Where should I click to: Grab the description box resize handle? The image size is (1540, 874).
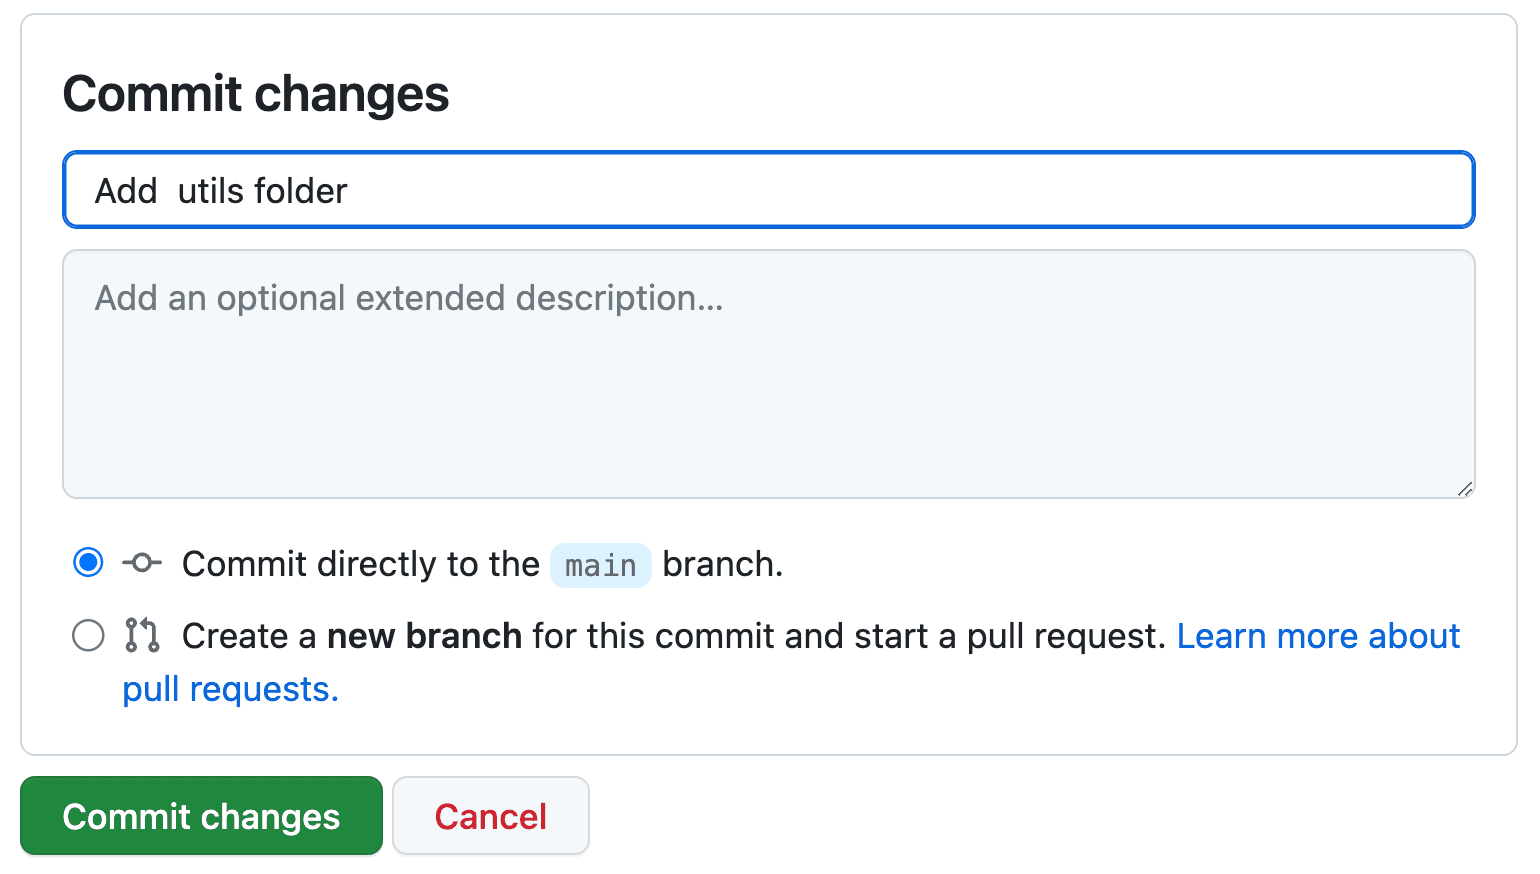point(1465,489)
